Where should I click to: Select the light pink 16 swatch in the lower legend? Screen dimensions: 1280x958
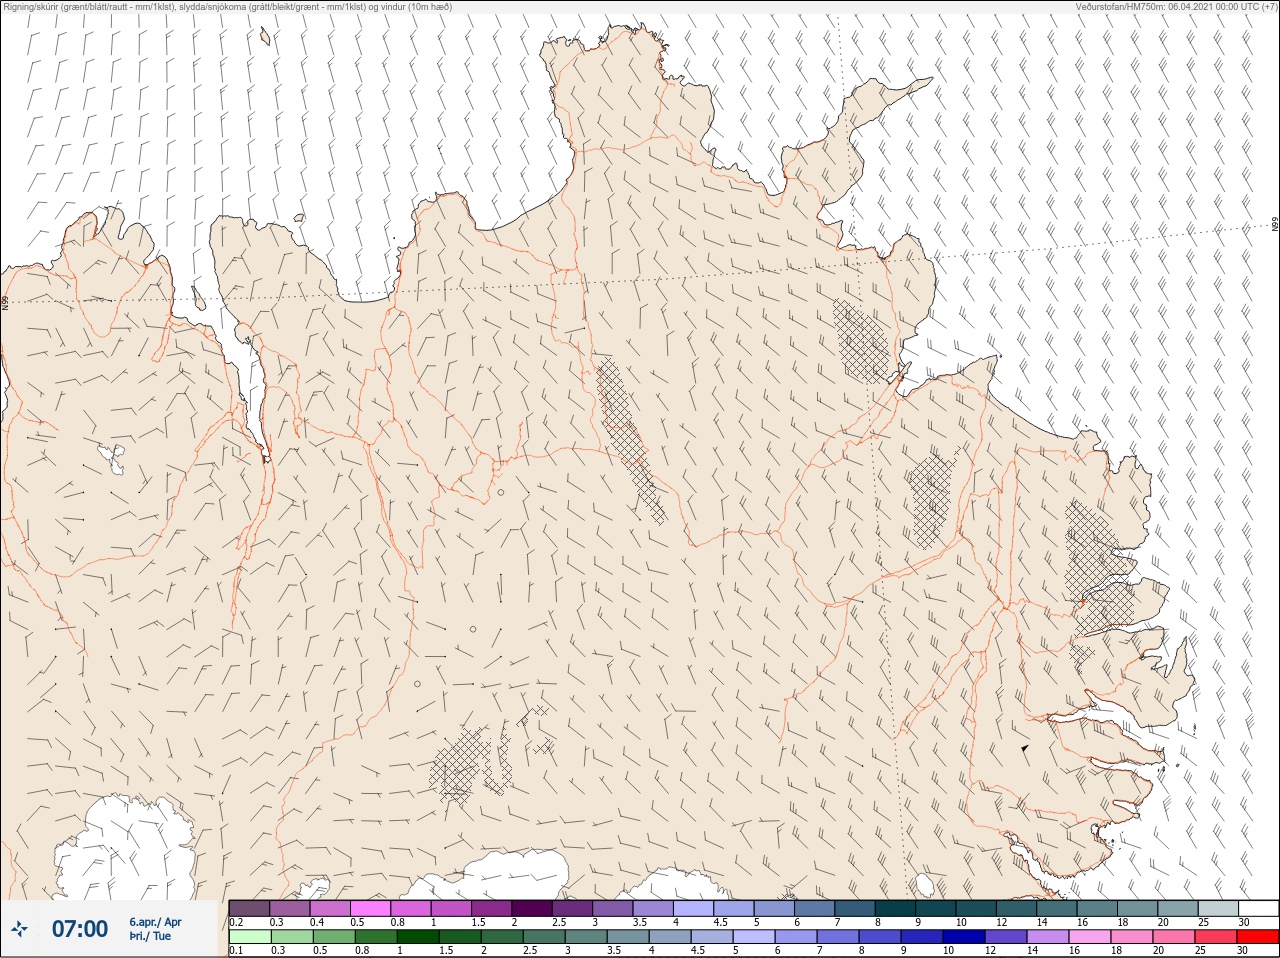tap(1090, 937)
